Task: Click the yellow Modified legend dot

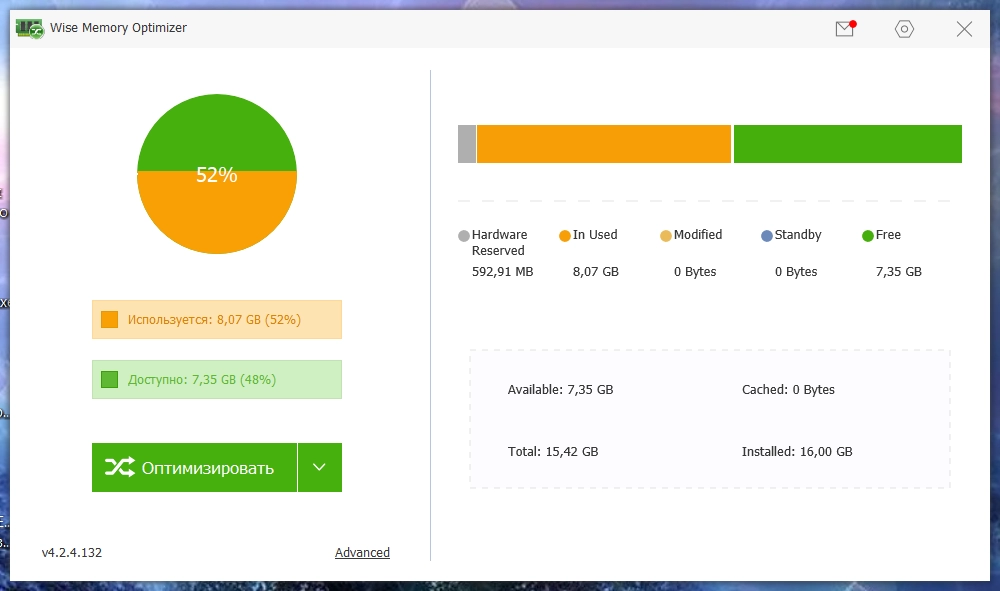Action: [x=666, y=236]
